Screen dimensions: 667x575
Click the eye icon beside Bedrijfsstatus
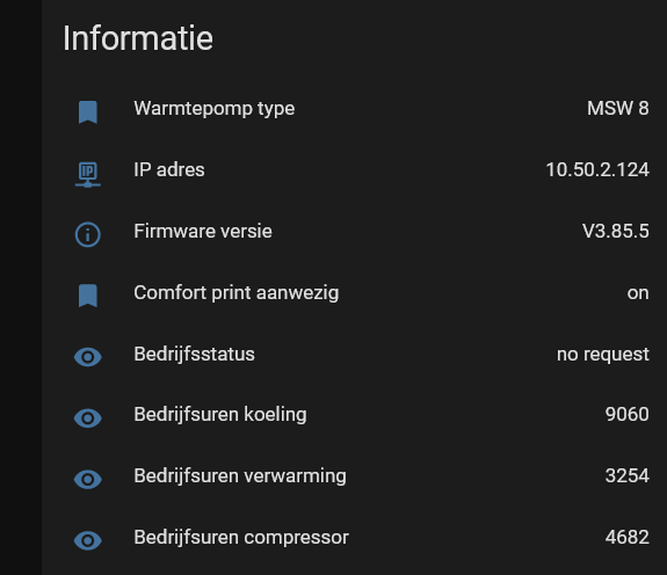tap(88, 357)
